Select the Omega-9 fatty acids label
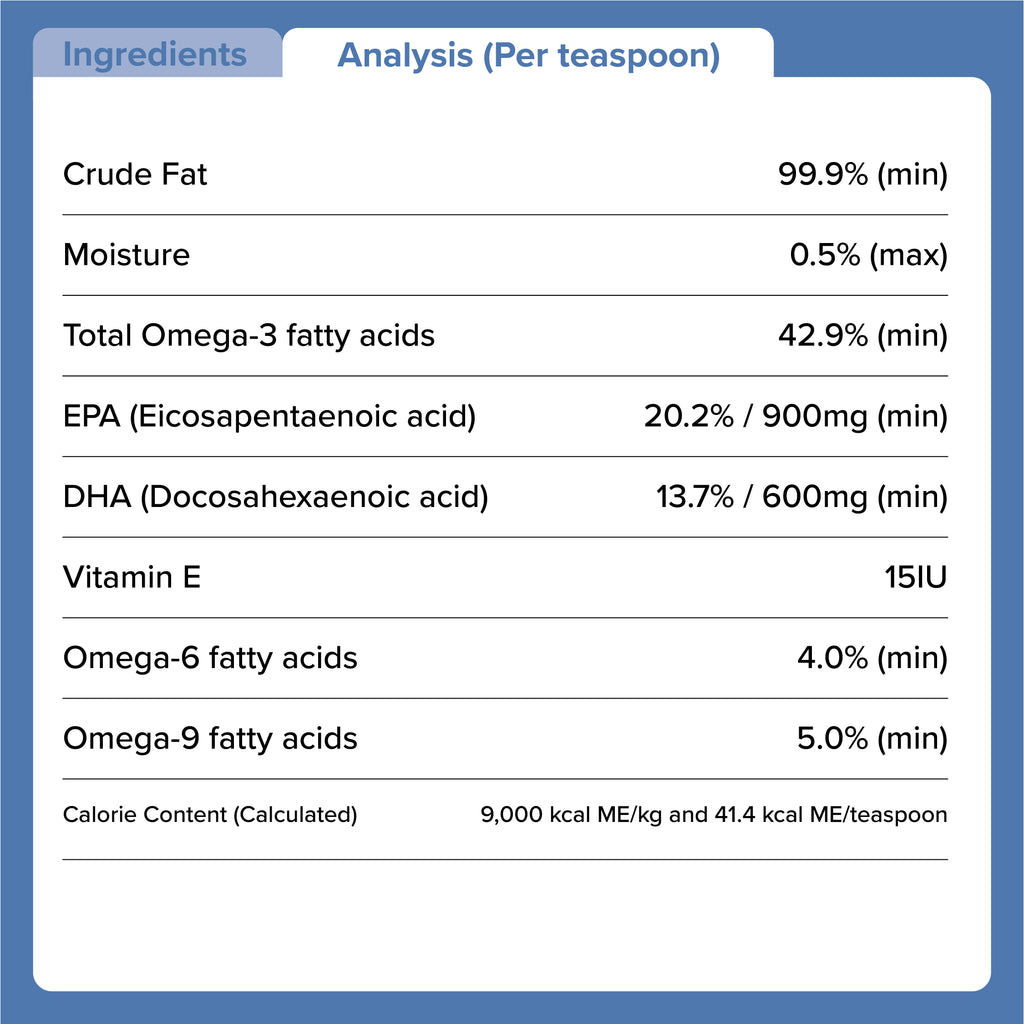 pyautogui.click(x=210, y=738)
